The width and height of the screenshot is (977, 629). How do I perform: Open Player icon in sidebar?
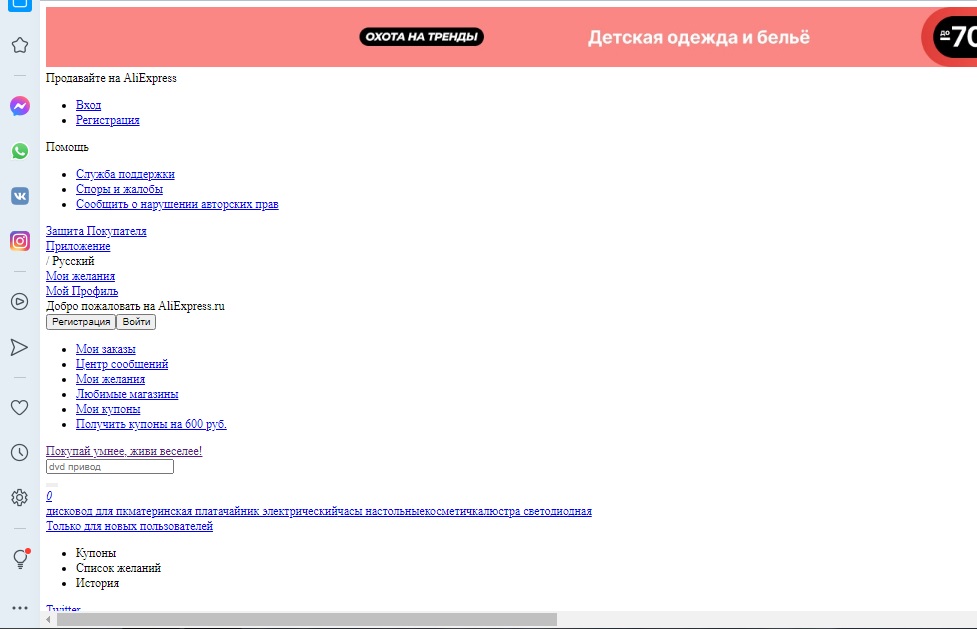[x=20, y=302]
